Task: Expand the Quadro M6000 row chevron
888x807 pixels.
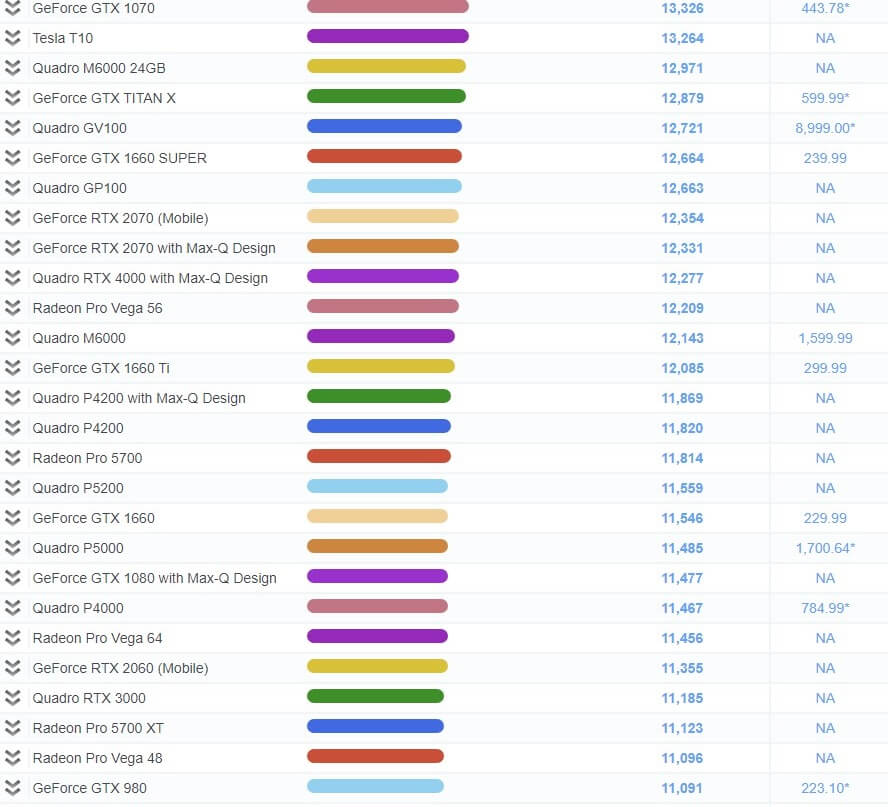Action: pos(12,338)
